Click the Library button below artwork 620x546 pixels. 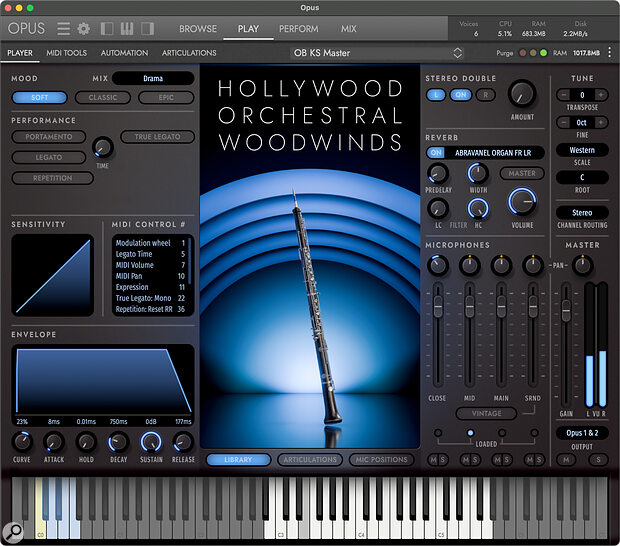pos(238,459)
